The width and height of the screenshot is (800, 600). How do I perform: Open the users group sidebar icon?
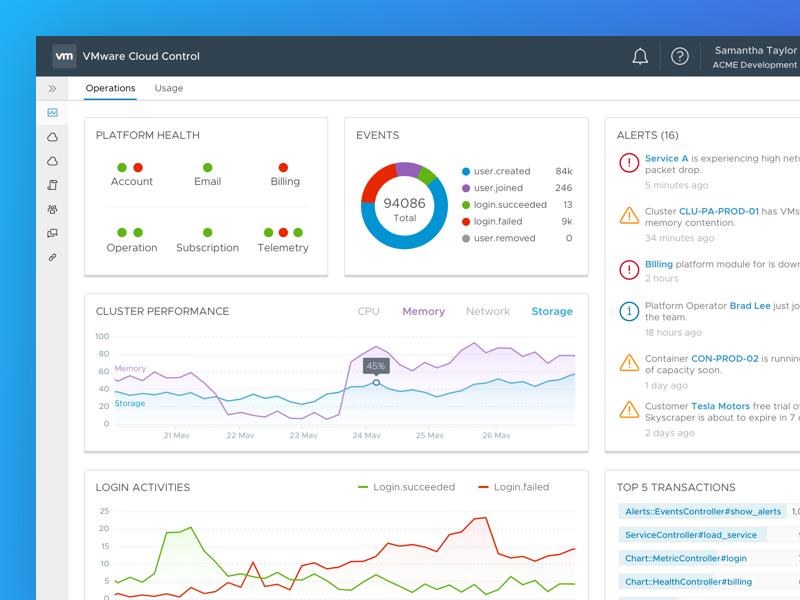click(x=52, y=208)
